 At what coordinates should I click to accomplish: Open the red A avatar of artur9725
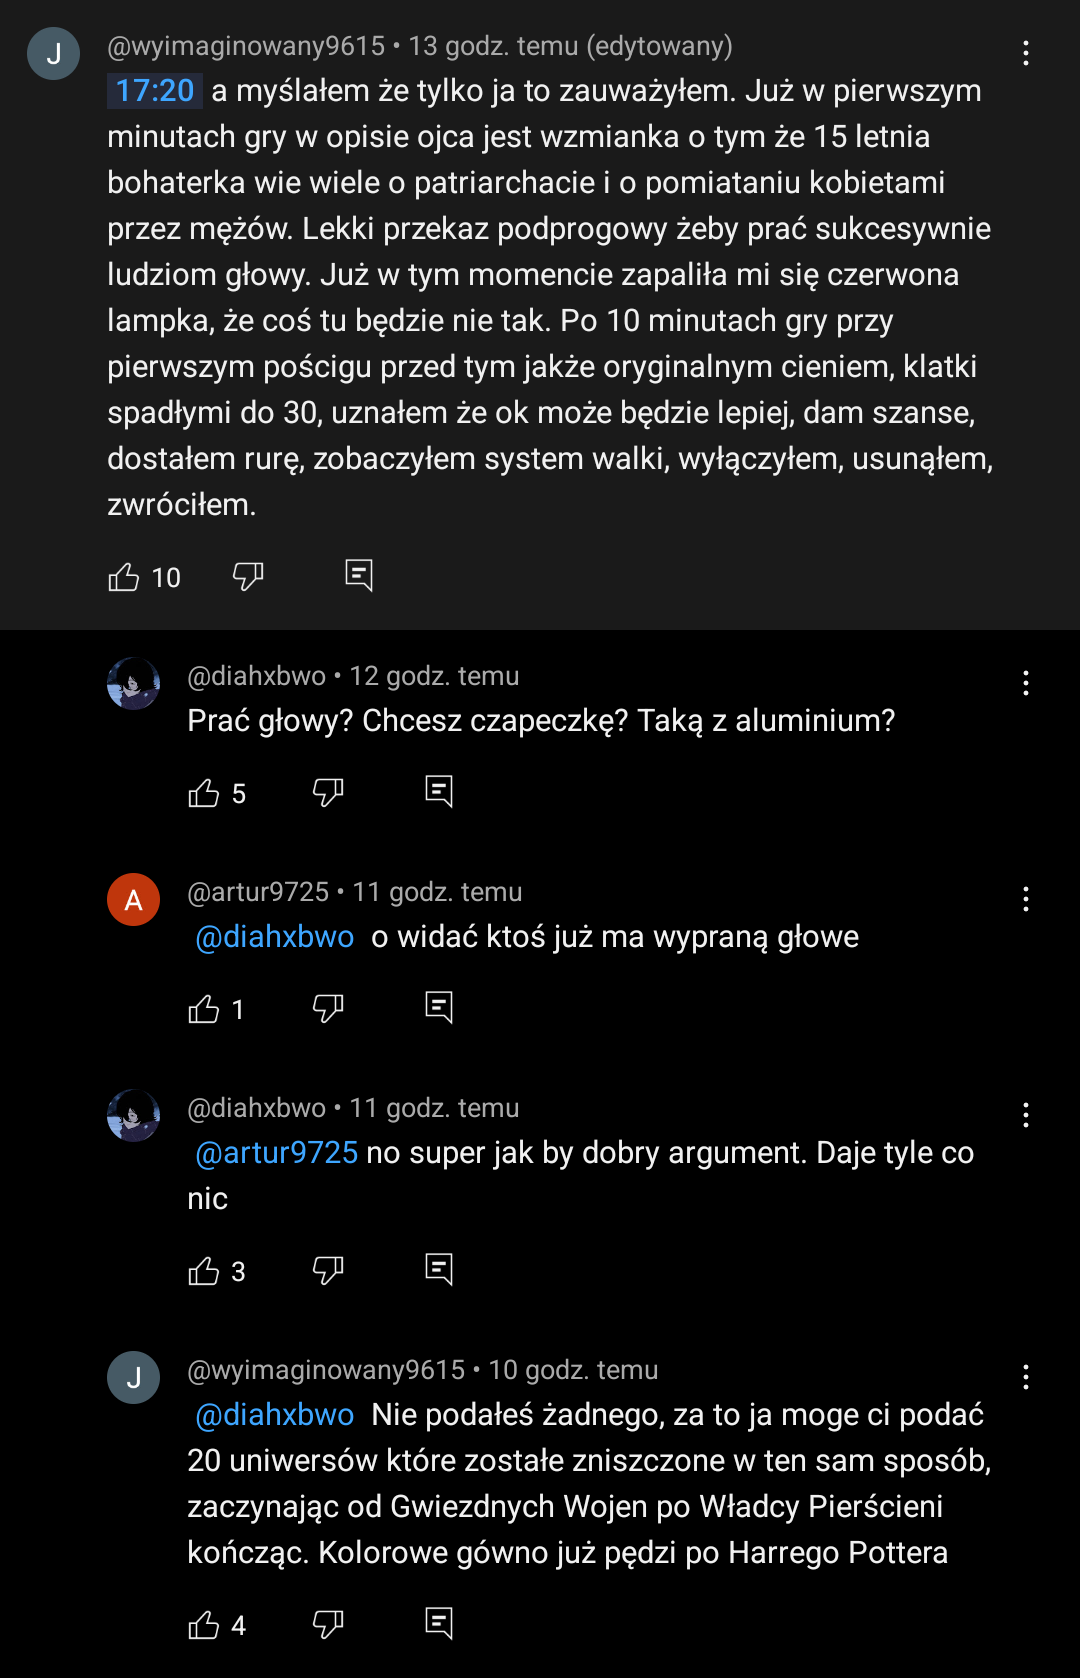[x=134, y=899]
